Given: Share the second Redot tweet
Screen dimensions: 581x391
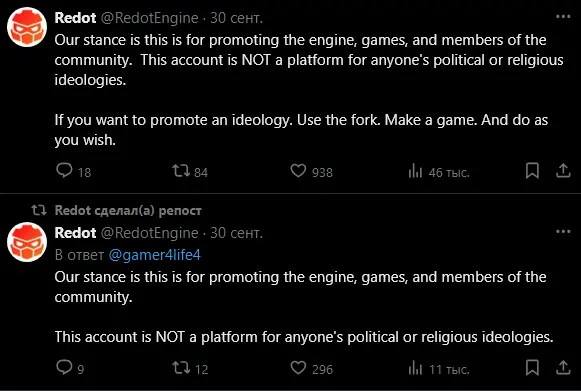Looking at the screenshot, I should [x=563, y=368].
